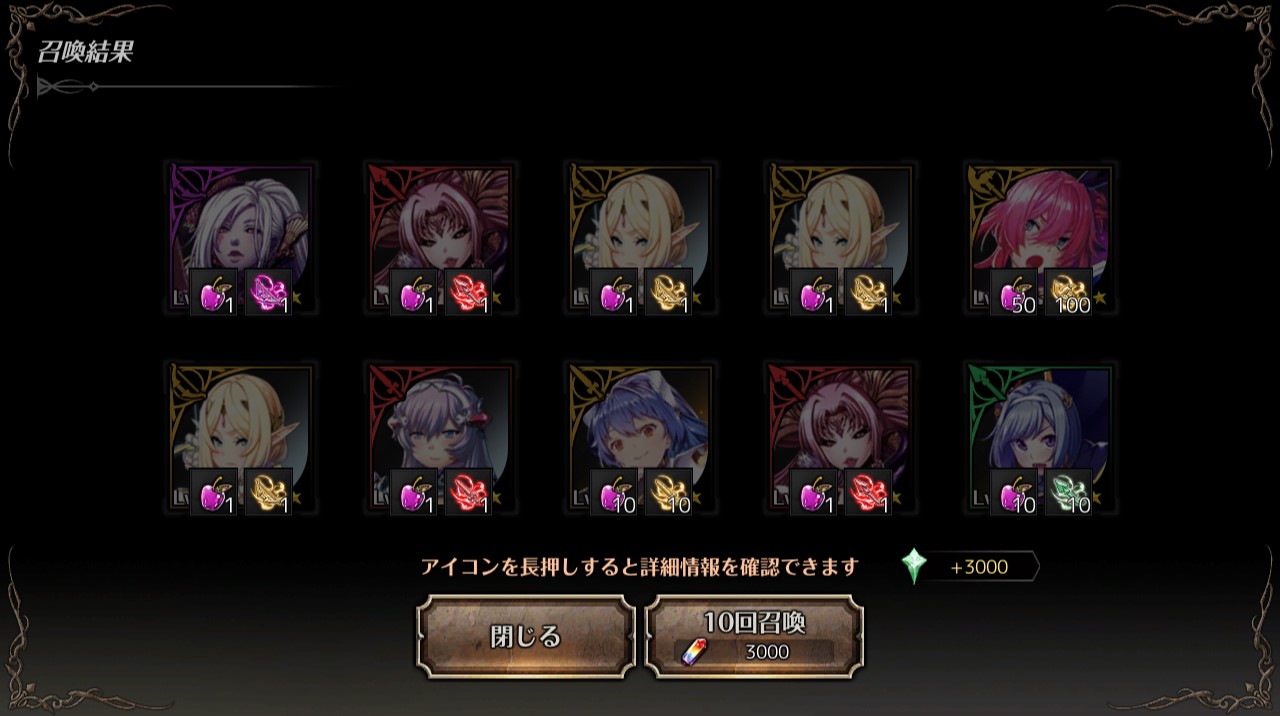Select the pink-haired character with 50 apples
The height and width of the screenshot is (716, 1280).
(1040, 239)
